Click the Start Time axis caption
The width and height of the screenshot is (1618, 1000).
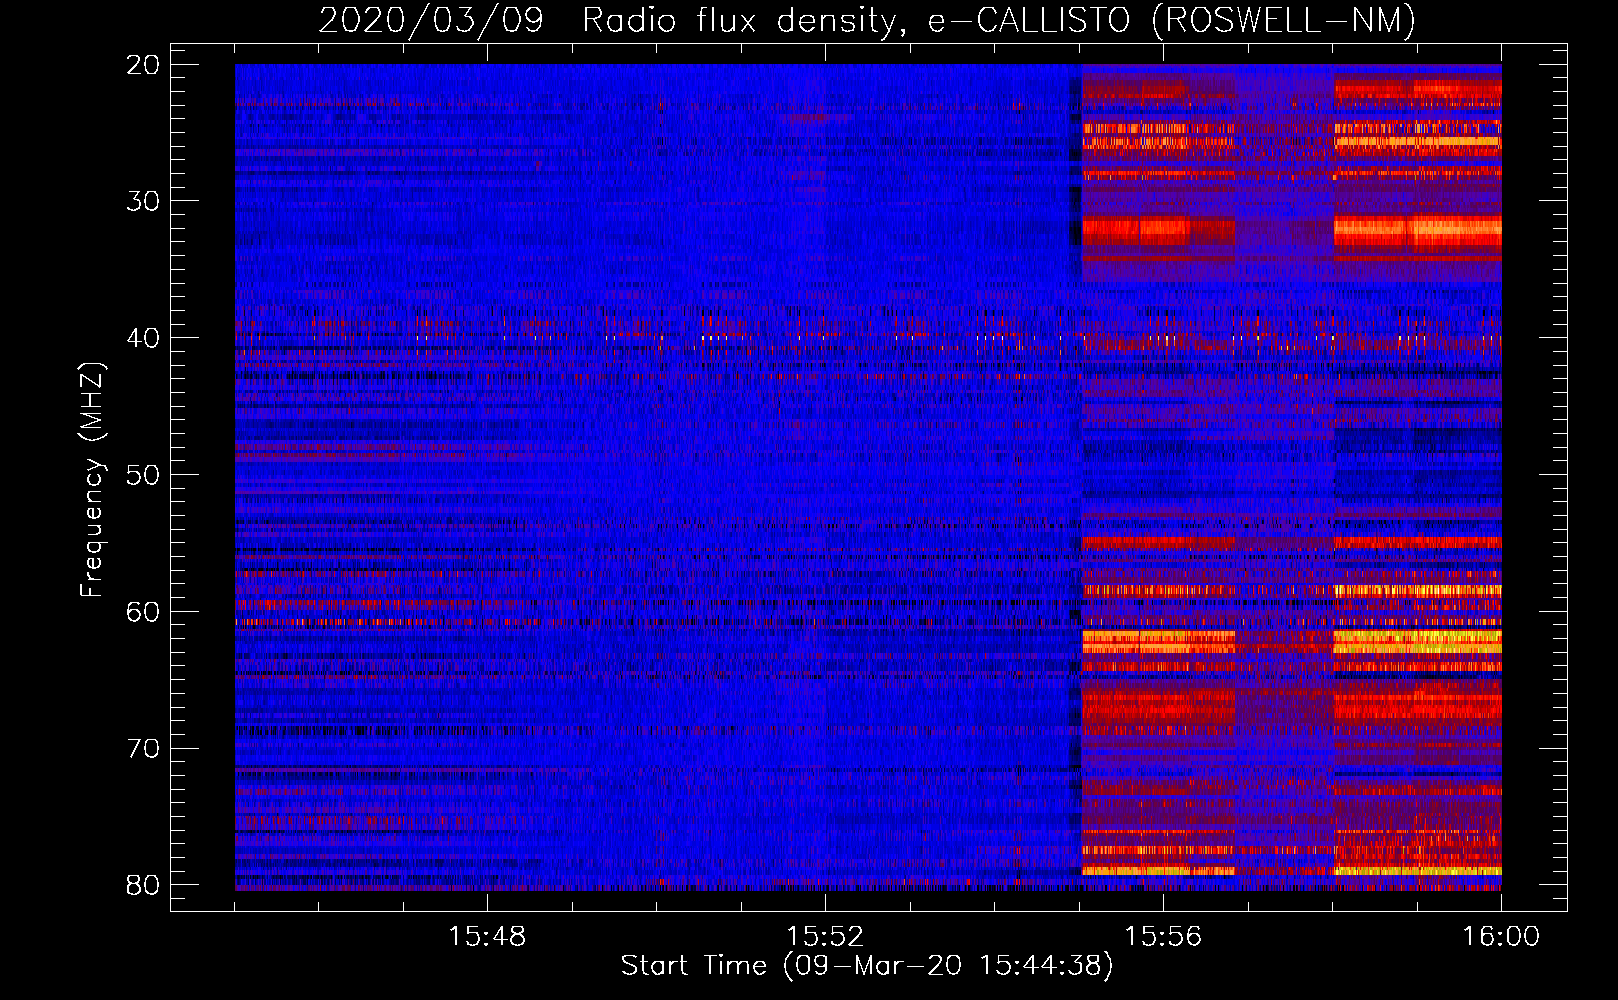pyautogui.click(x=867, y=966)
